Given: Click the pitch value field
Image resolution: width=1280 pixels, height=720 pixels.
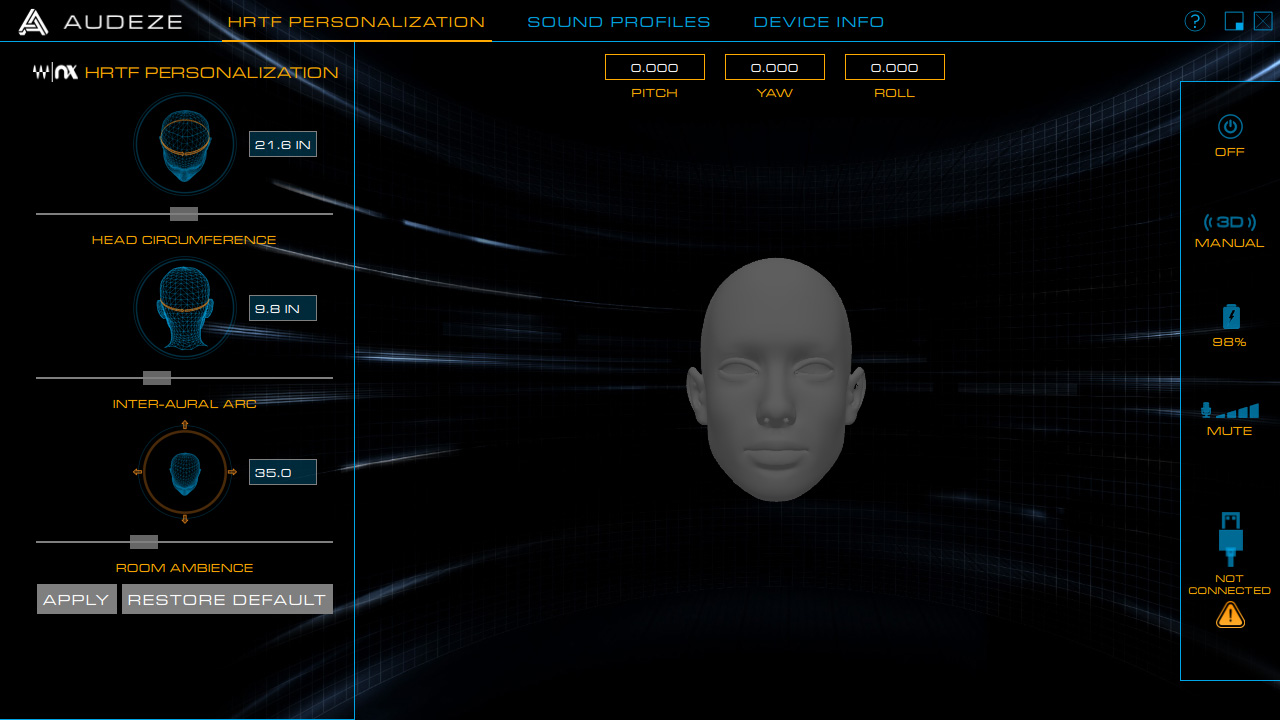Looking at the screenshot, I should pyautogui.click(x=655, y=67).
